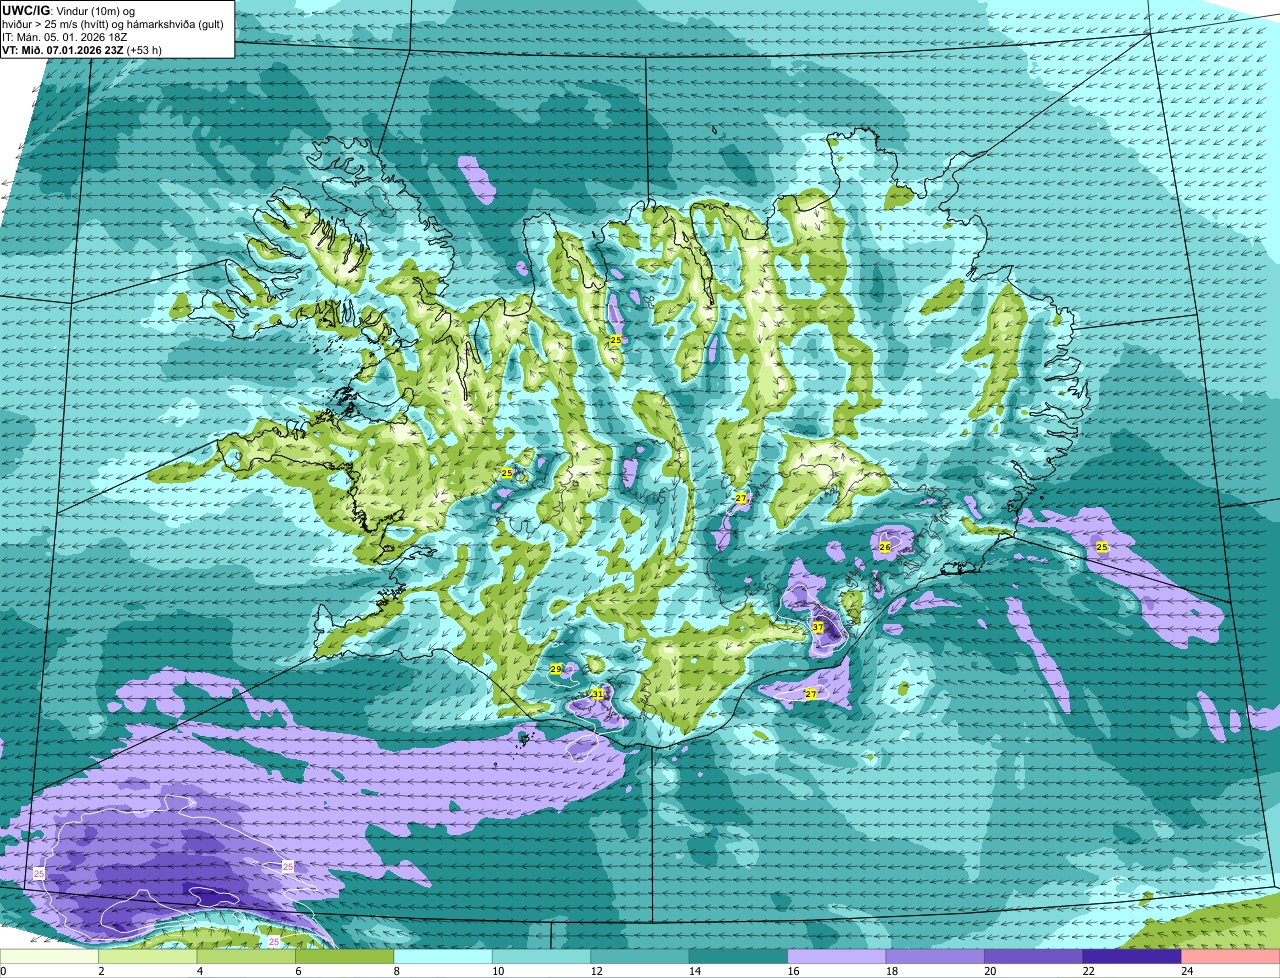Screen dimensions: 1280x978
Task: Click the pink above-24 m/s legend swatch
Action: (1231, 957)
